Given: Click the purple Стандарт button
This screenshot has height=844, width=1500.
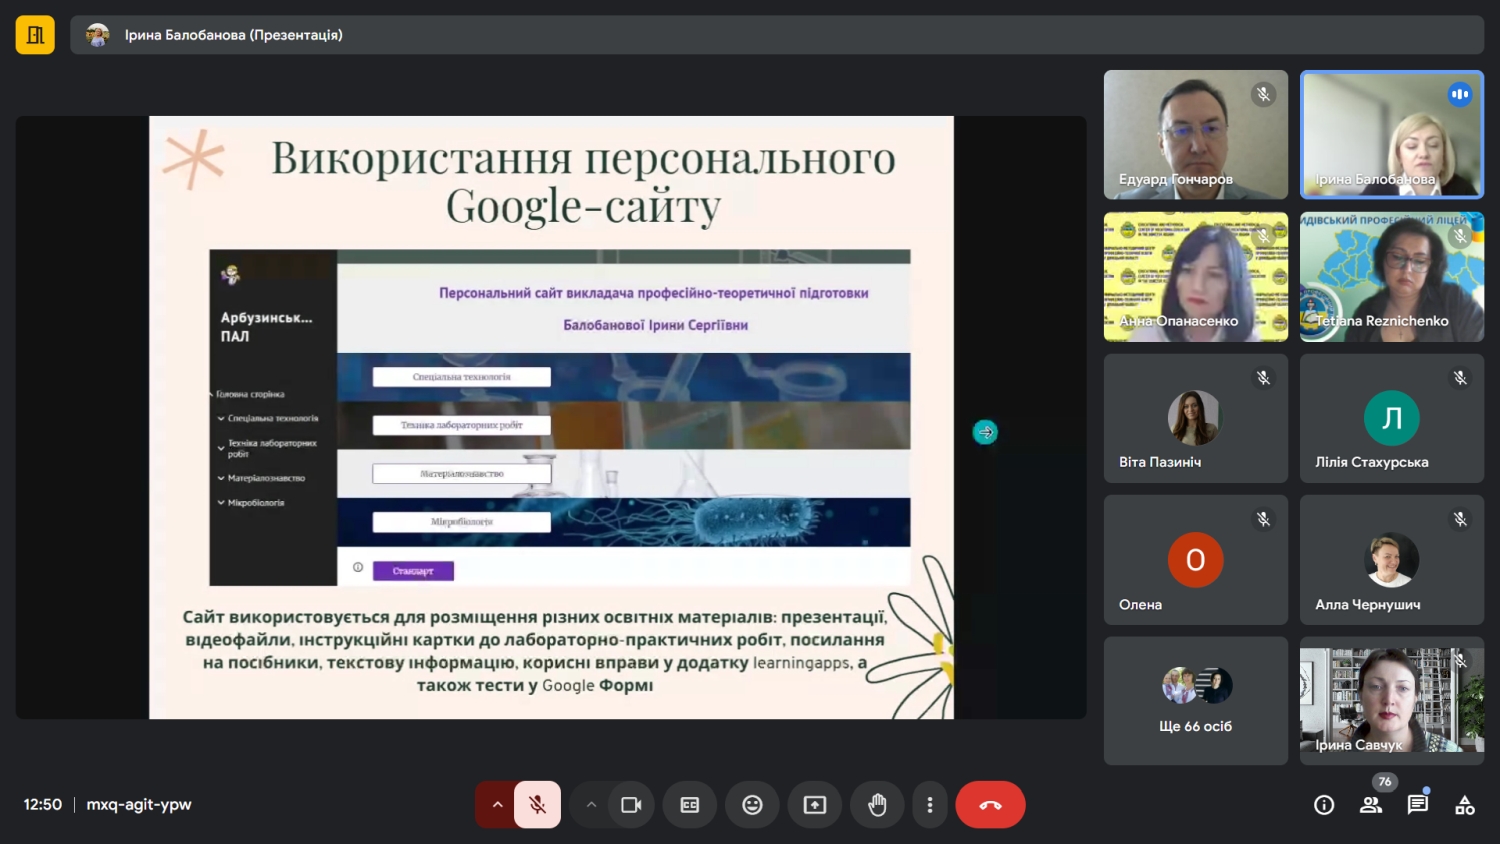Looking at the screenshot, I should tap(413, 571).
